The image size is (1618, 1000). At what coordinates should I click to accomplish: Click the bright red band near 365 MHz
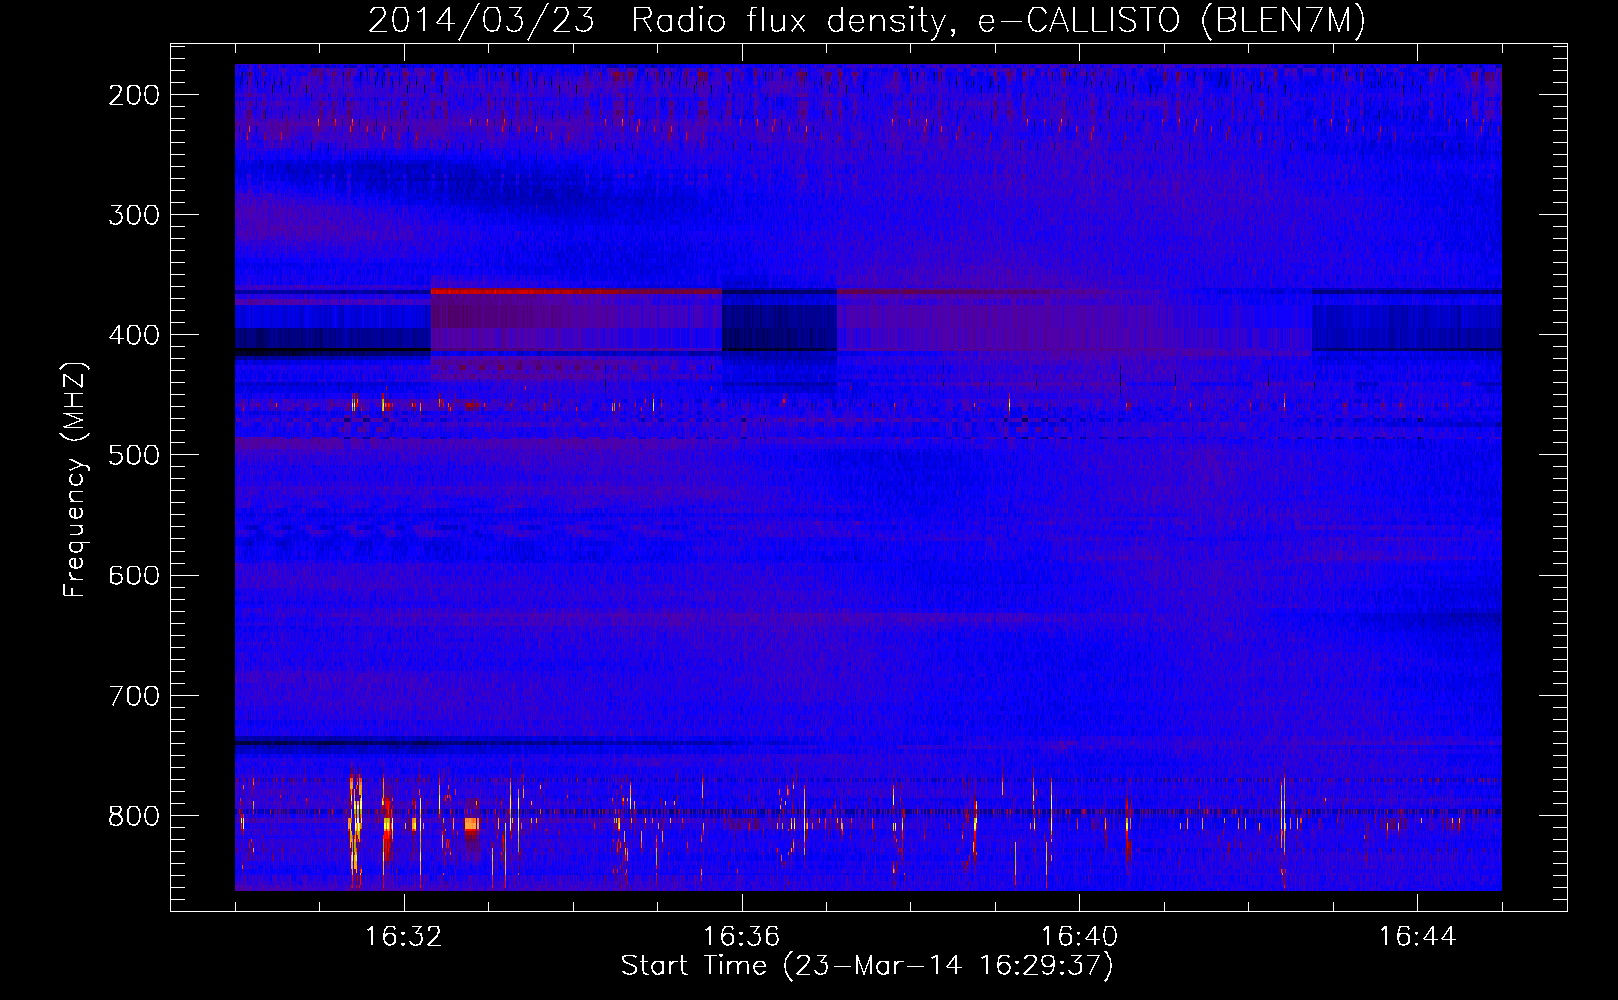(576, 291)
